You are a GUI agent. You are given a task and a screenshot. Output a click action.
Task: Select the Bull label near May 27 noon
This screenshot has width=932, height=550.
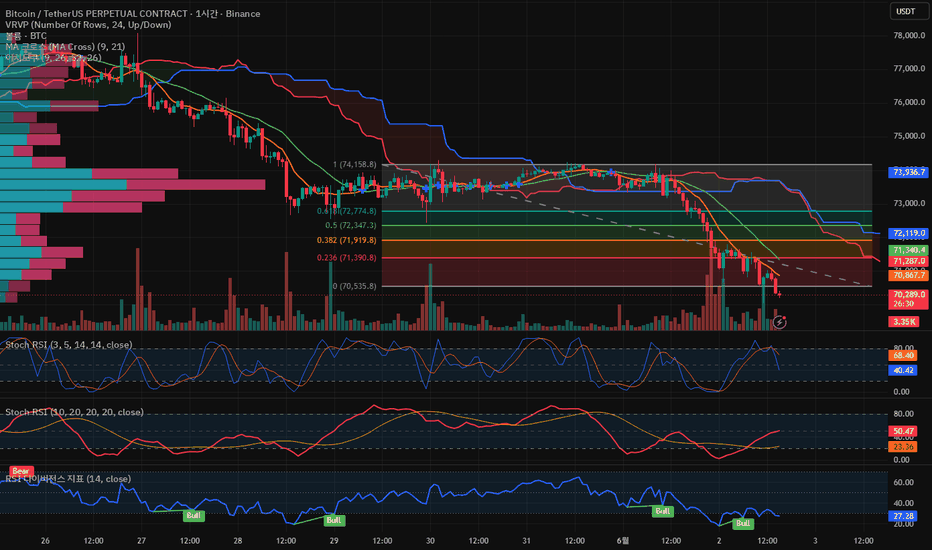[x=194, y=516]
